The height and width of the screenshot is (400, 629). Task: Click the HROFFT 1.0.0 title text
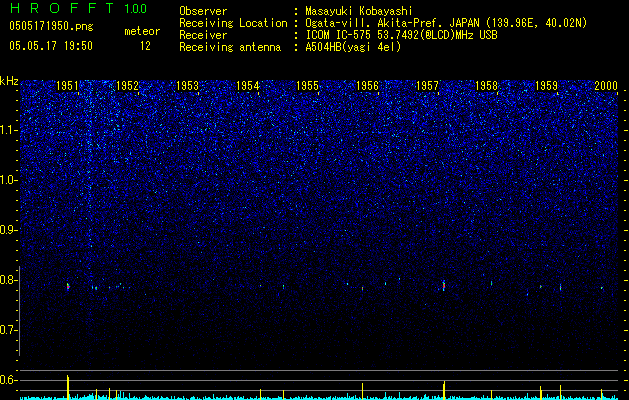(x=78, y=8)
